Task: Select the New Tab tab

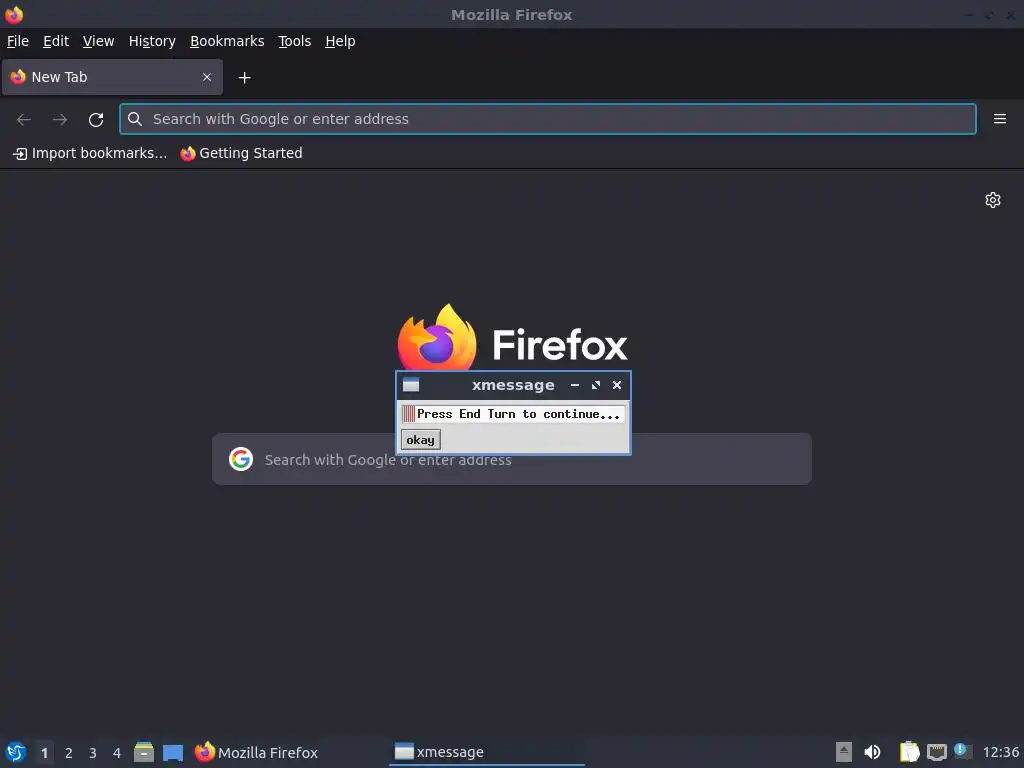Action: pos(112,77)
